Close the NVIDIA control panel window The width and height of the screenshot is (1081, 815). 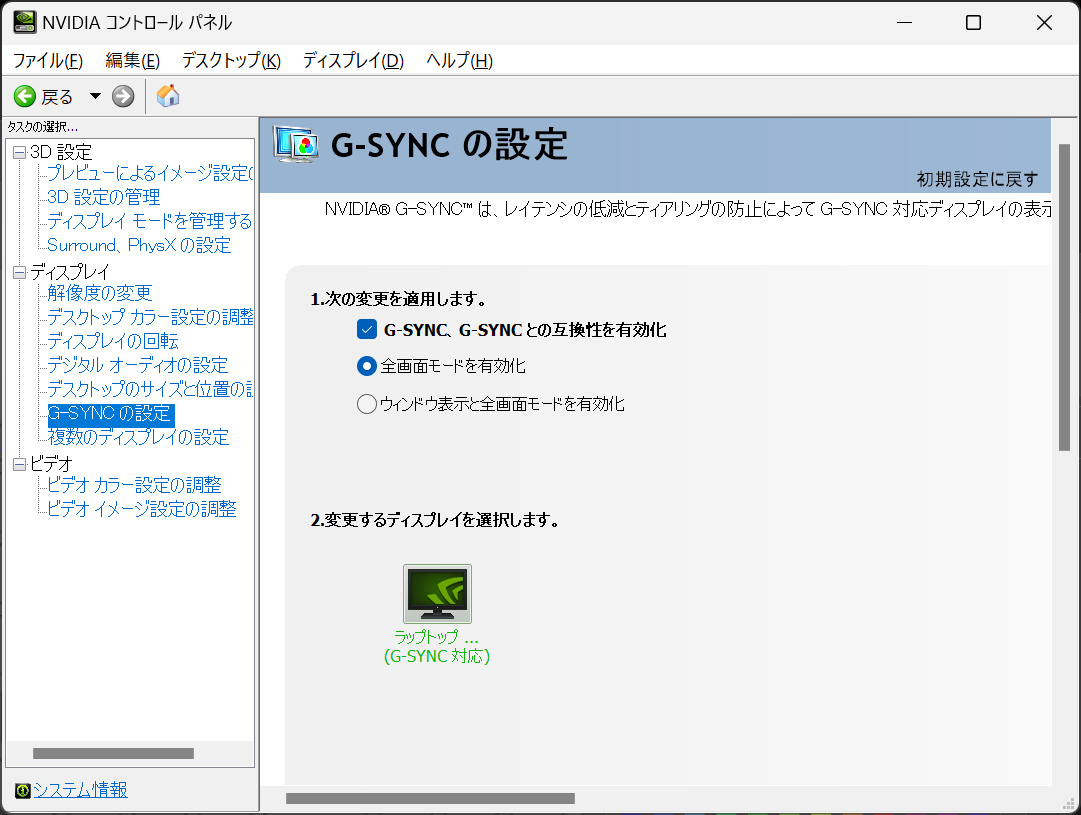coord(1044,23)
